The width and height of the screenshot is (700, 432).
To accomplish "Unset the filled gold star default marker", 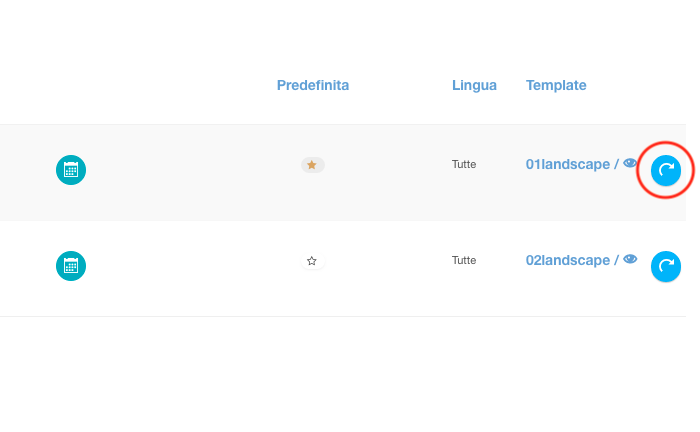I will 312,165.
